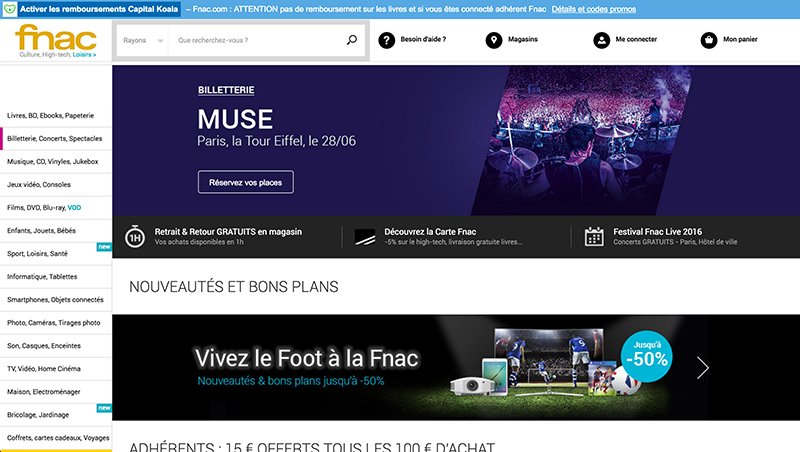Click the Vivez le Foot à la Fnac headline
Viewport: 800px width, 452px height.
[307, 358]
